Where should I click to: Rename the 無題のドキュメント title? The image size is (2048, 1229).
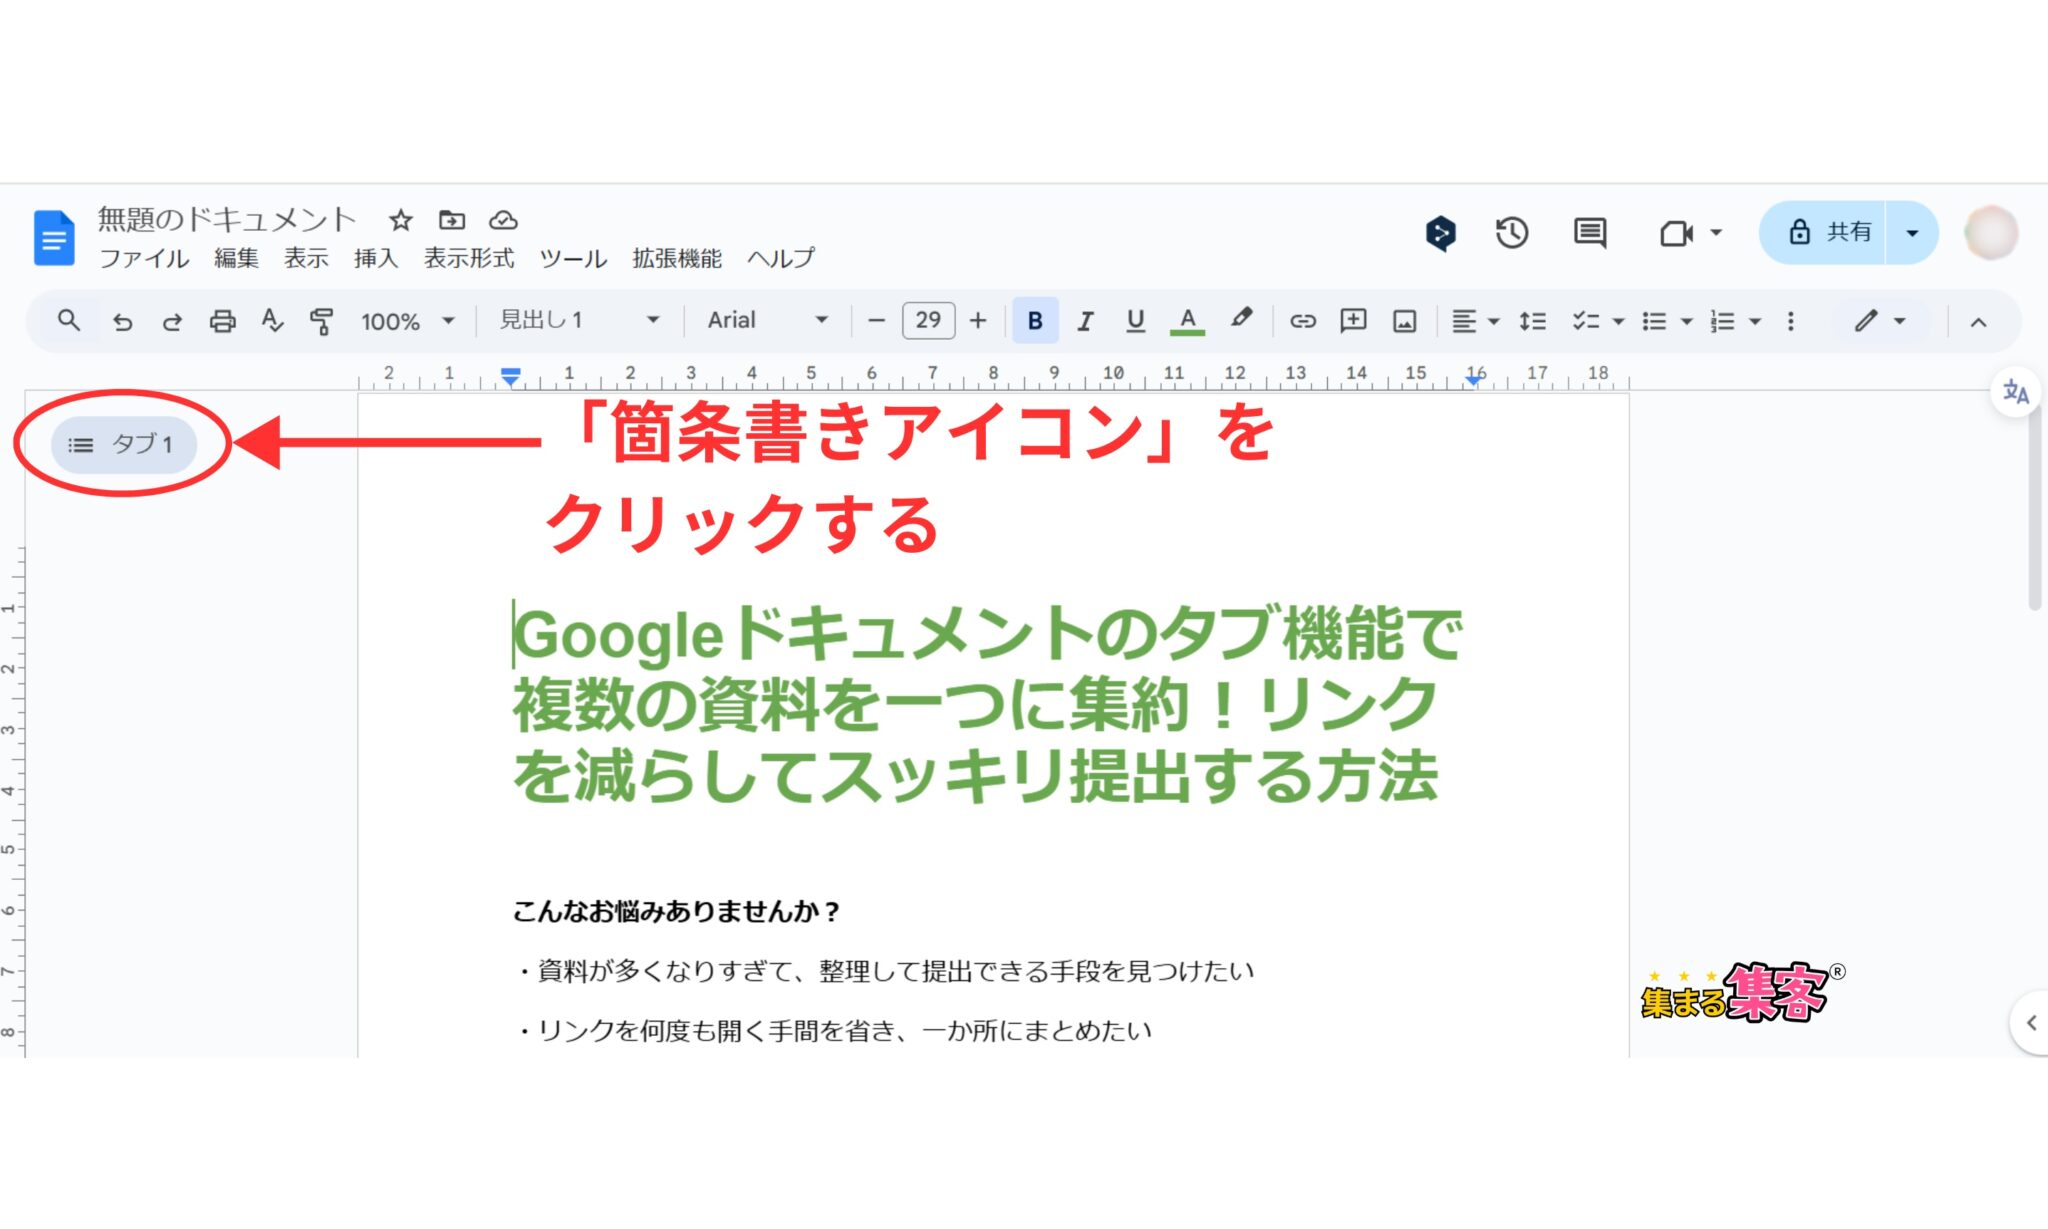coord(227,219)
